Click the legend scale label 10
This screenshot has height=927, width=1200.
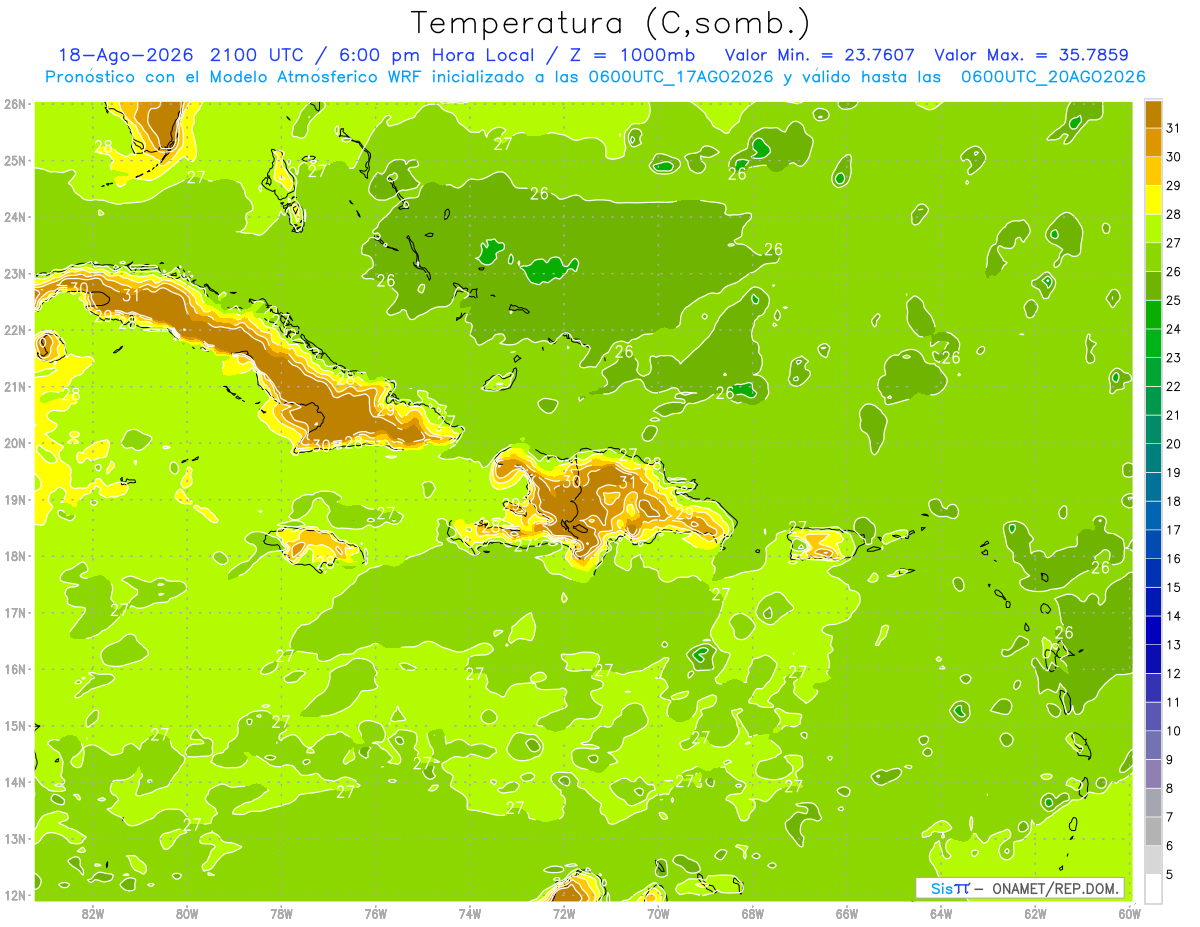click(x=1174, y=731)
